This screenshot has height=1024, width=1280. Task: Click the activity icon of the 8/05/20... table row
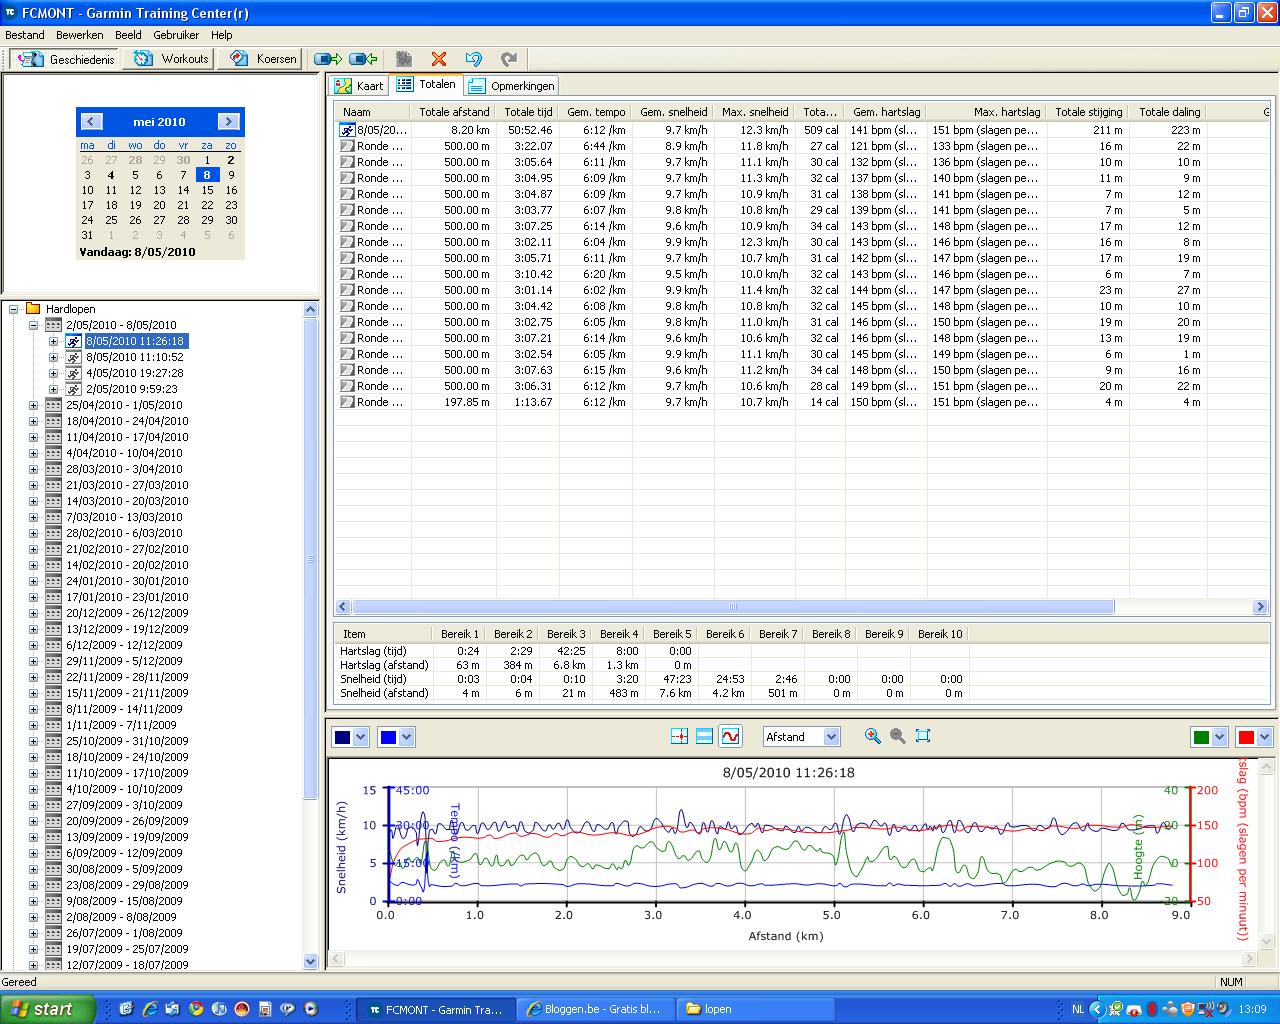347,130
